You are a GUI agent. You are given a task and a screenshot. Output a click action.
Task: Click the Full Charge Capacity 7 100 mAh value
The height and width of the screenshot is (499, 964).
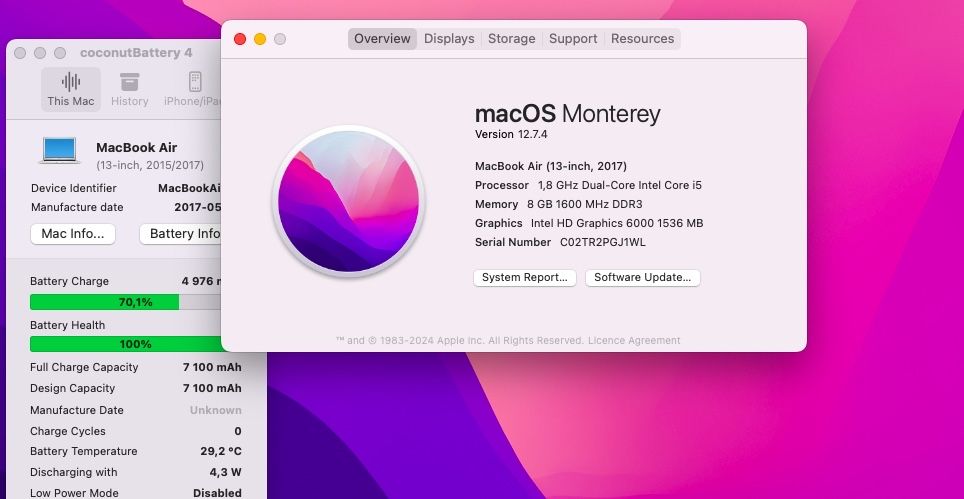(x=212, y=367)
